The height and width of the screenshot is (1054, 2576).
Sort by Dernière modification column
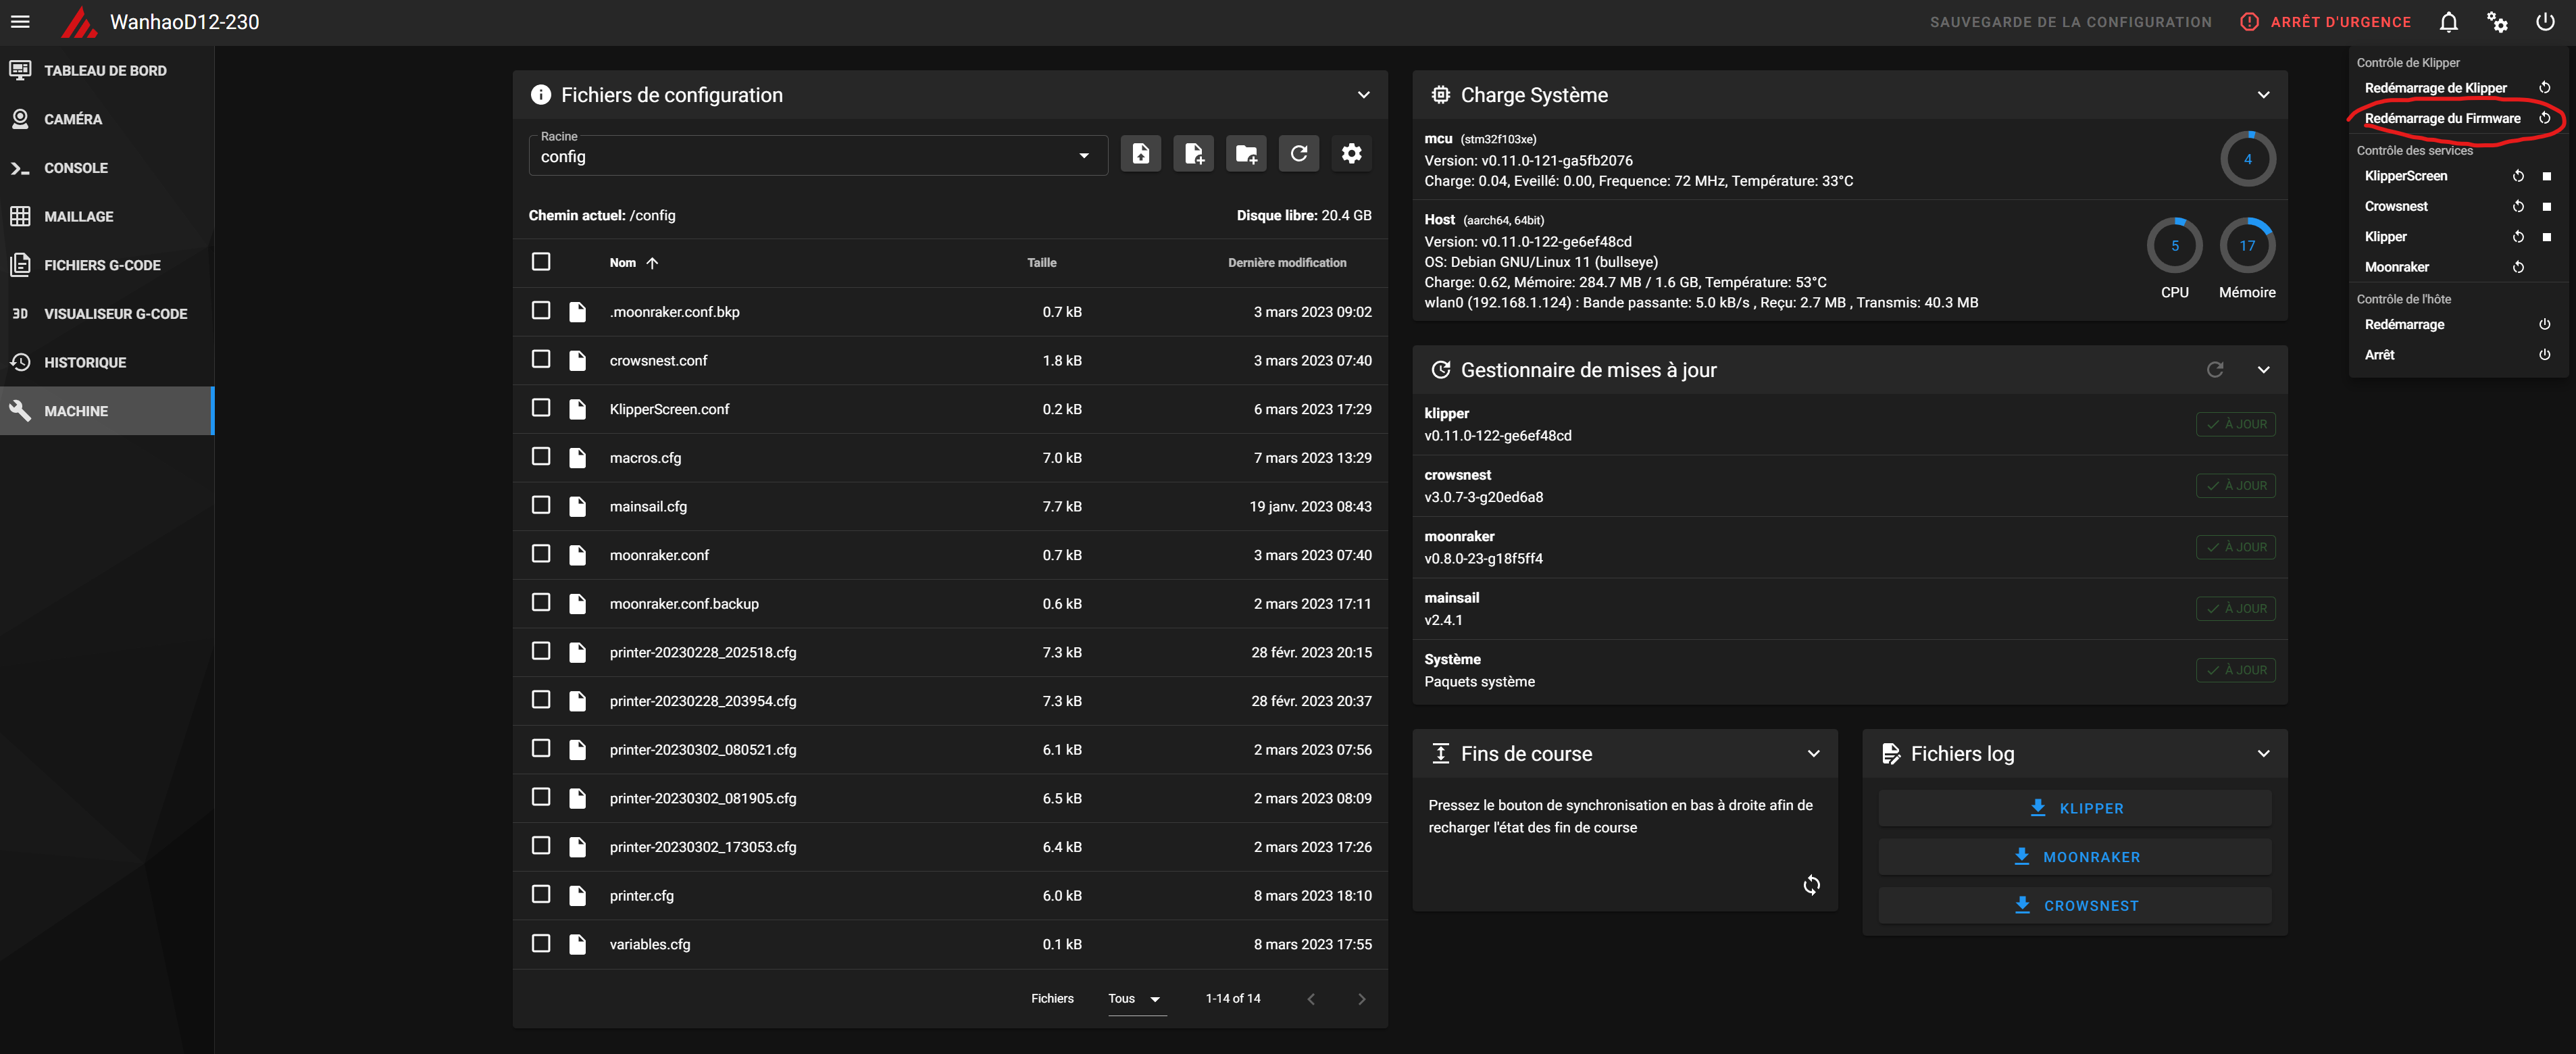1286,263
